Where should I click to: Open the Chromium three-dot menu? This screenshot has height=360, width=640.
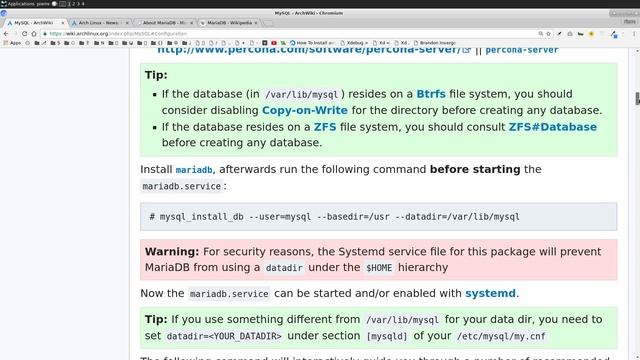[x=634, y=34]
